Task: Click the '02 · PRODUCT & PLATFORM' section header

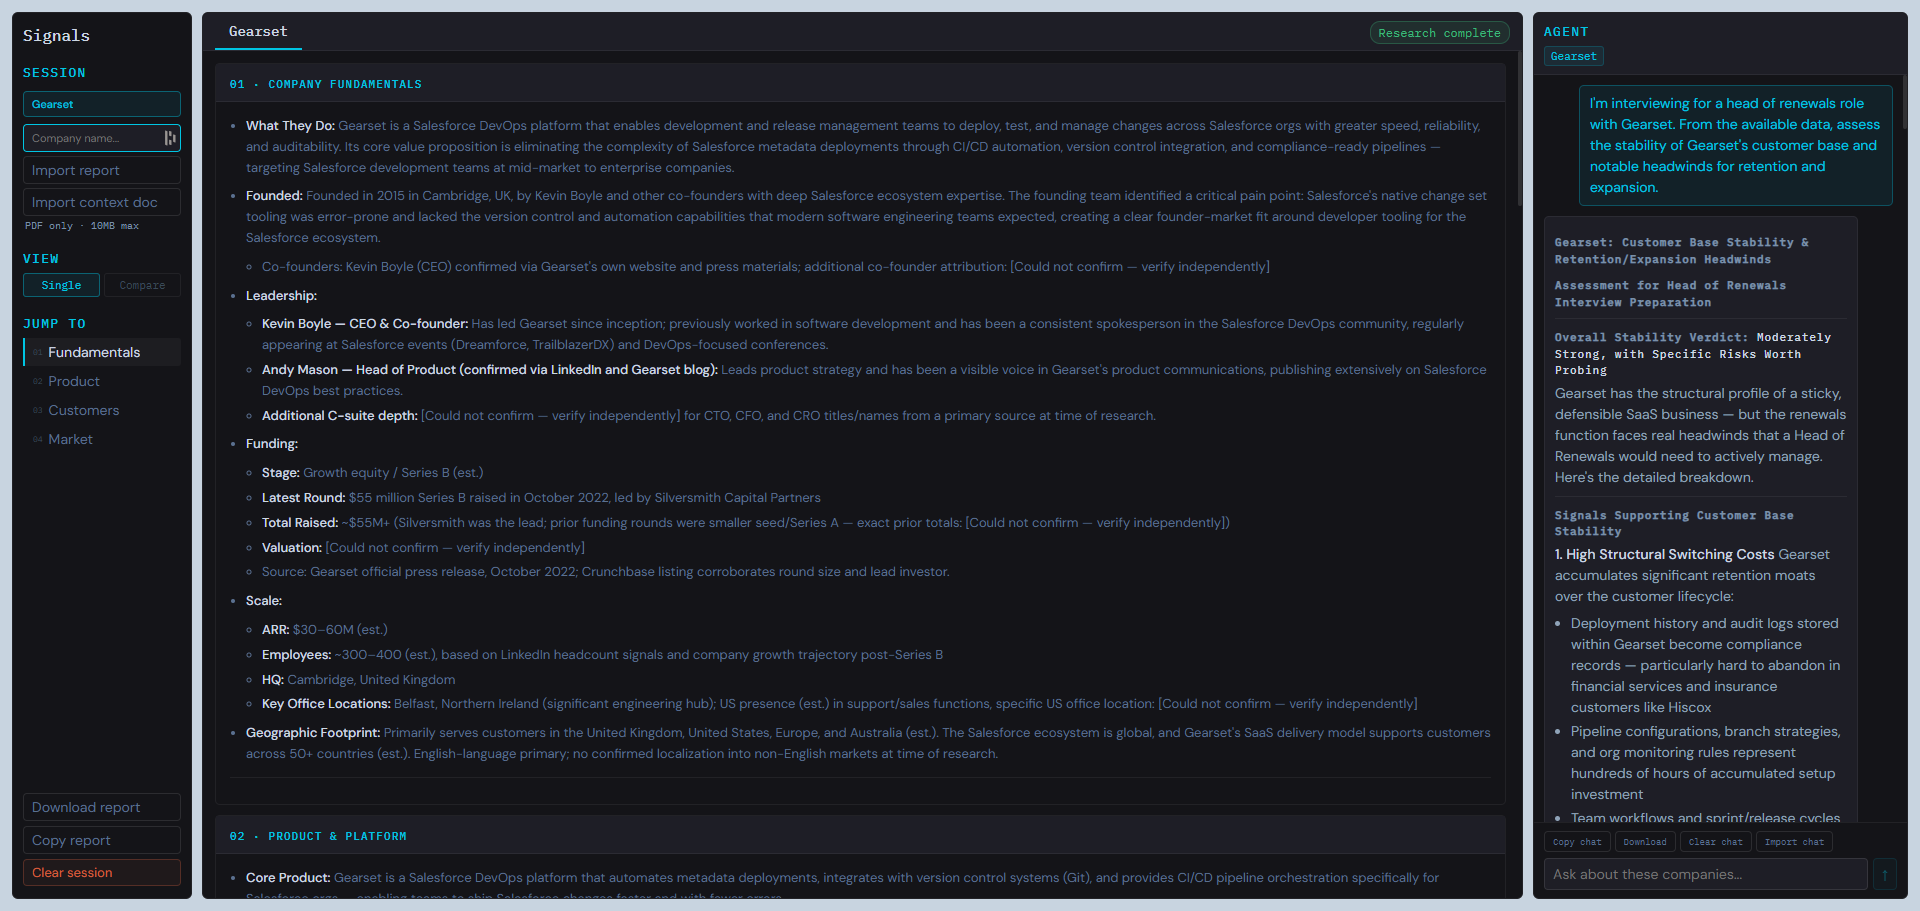Action: click(x=860, y=836)
